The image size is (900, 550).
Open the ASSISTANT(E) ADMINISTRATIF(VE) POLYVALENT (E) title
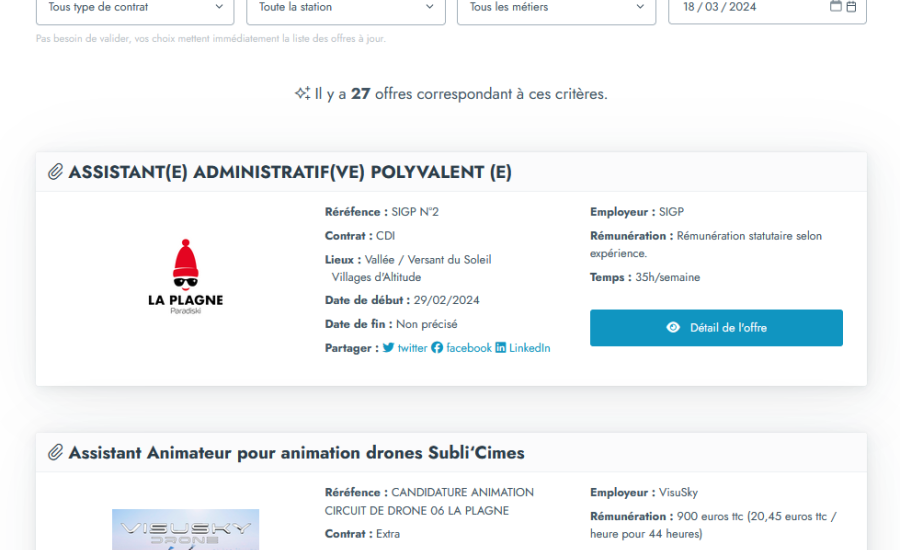click(x=290, y=172)
